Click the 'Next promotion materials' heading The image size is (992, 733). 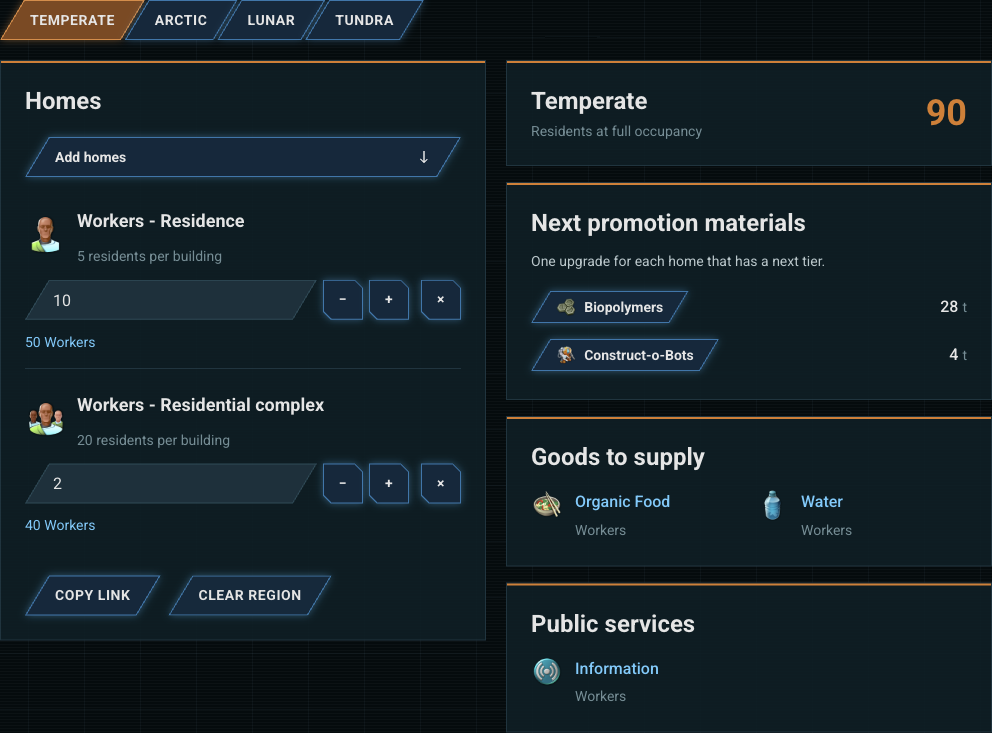coord(668,223)
